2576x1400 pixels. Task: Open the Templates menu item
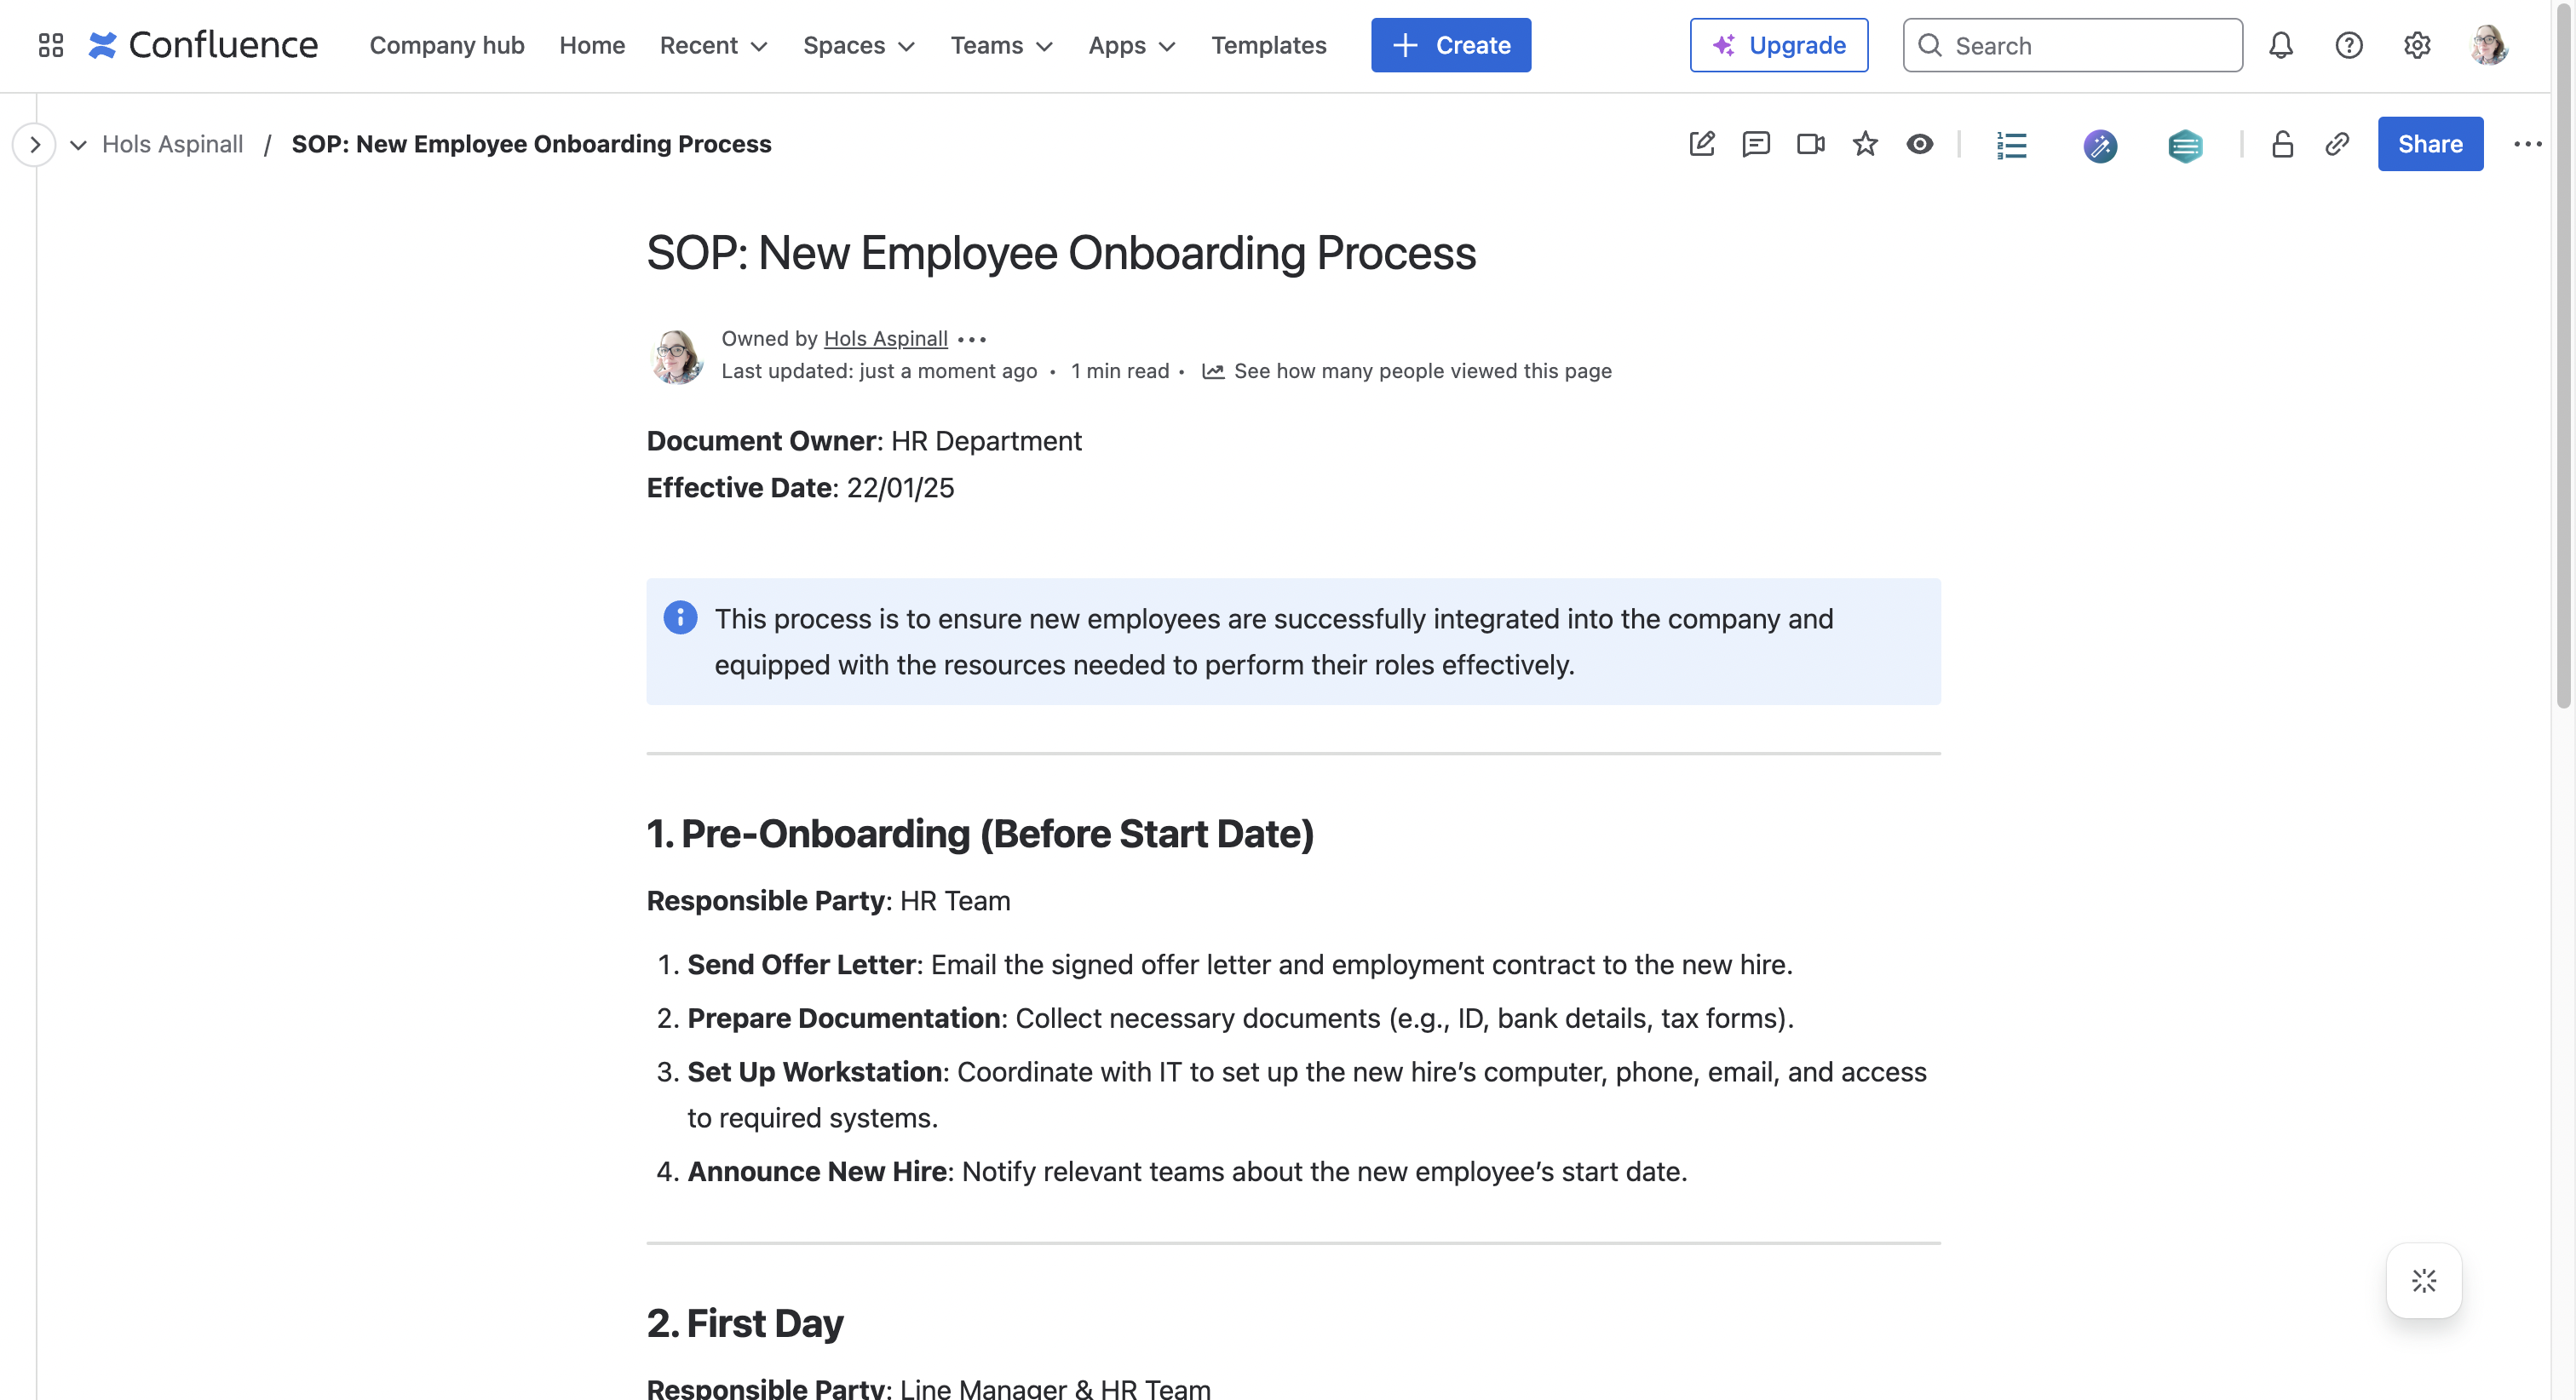(x=1268, y=45)
